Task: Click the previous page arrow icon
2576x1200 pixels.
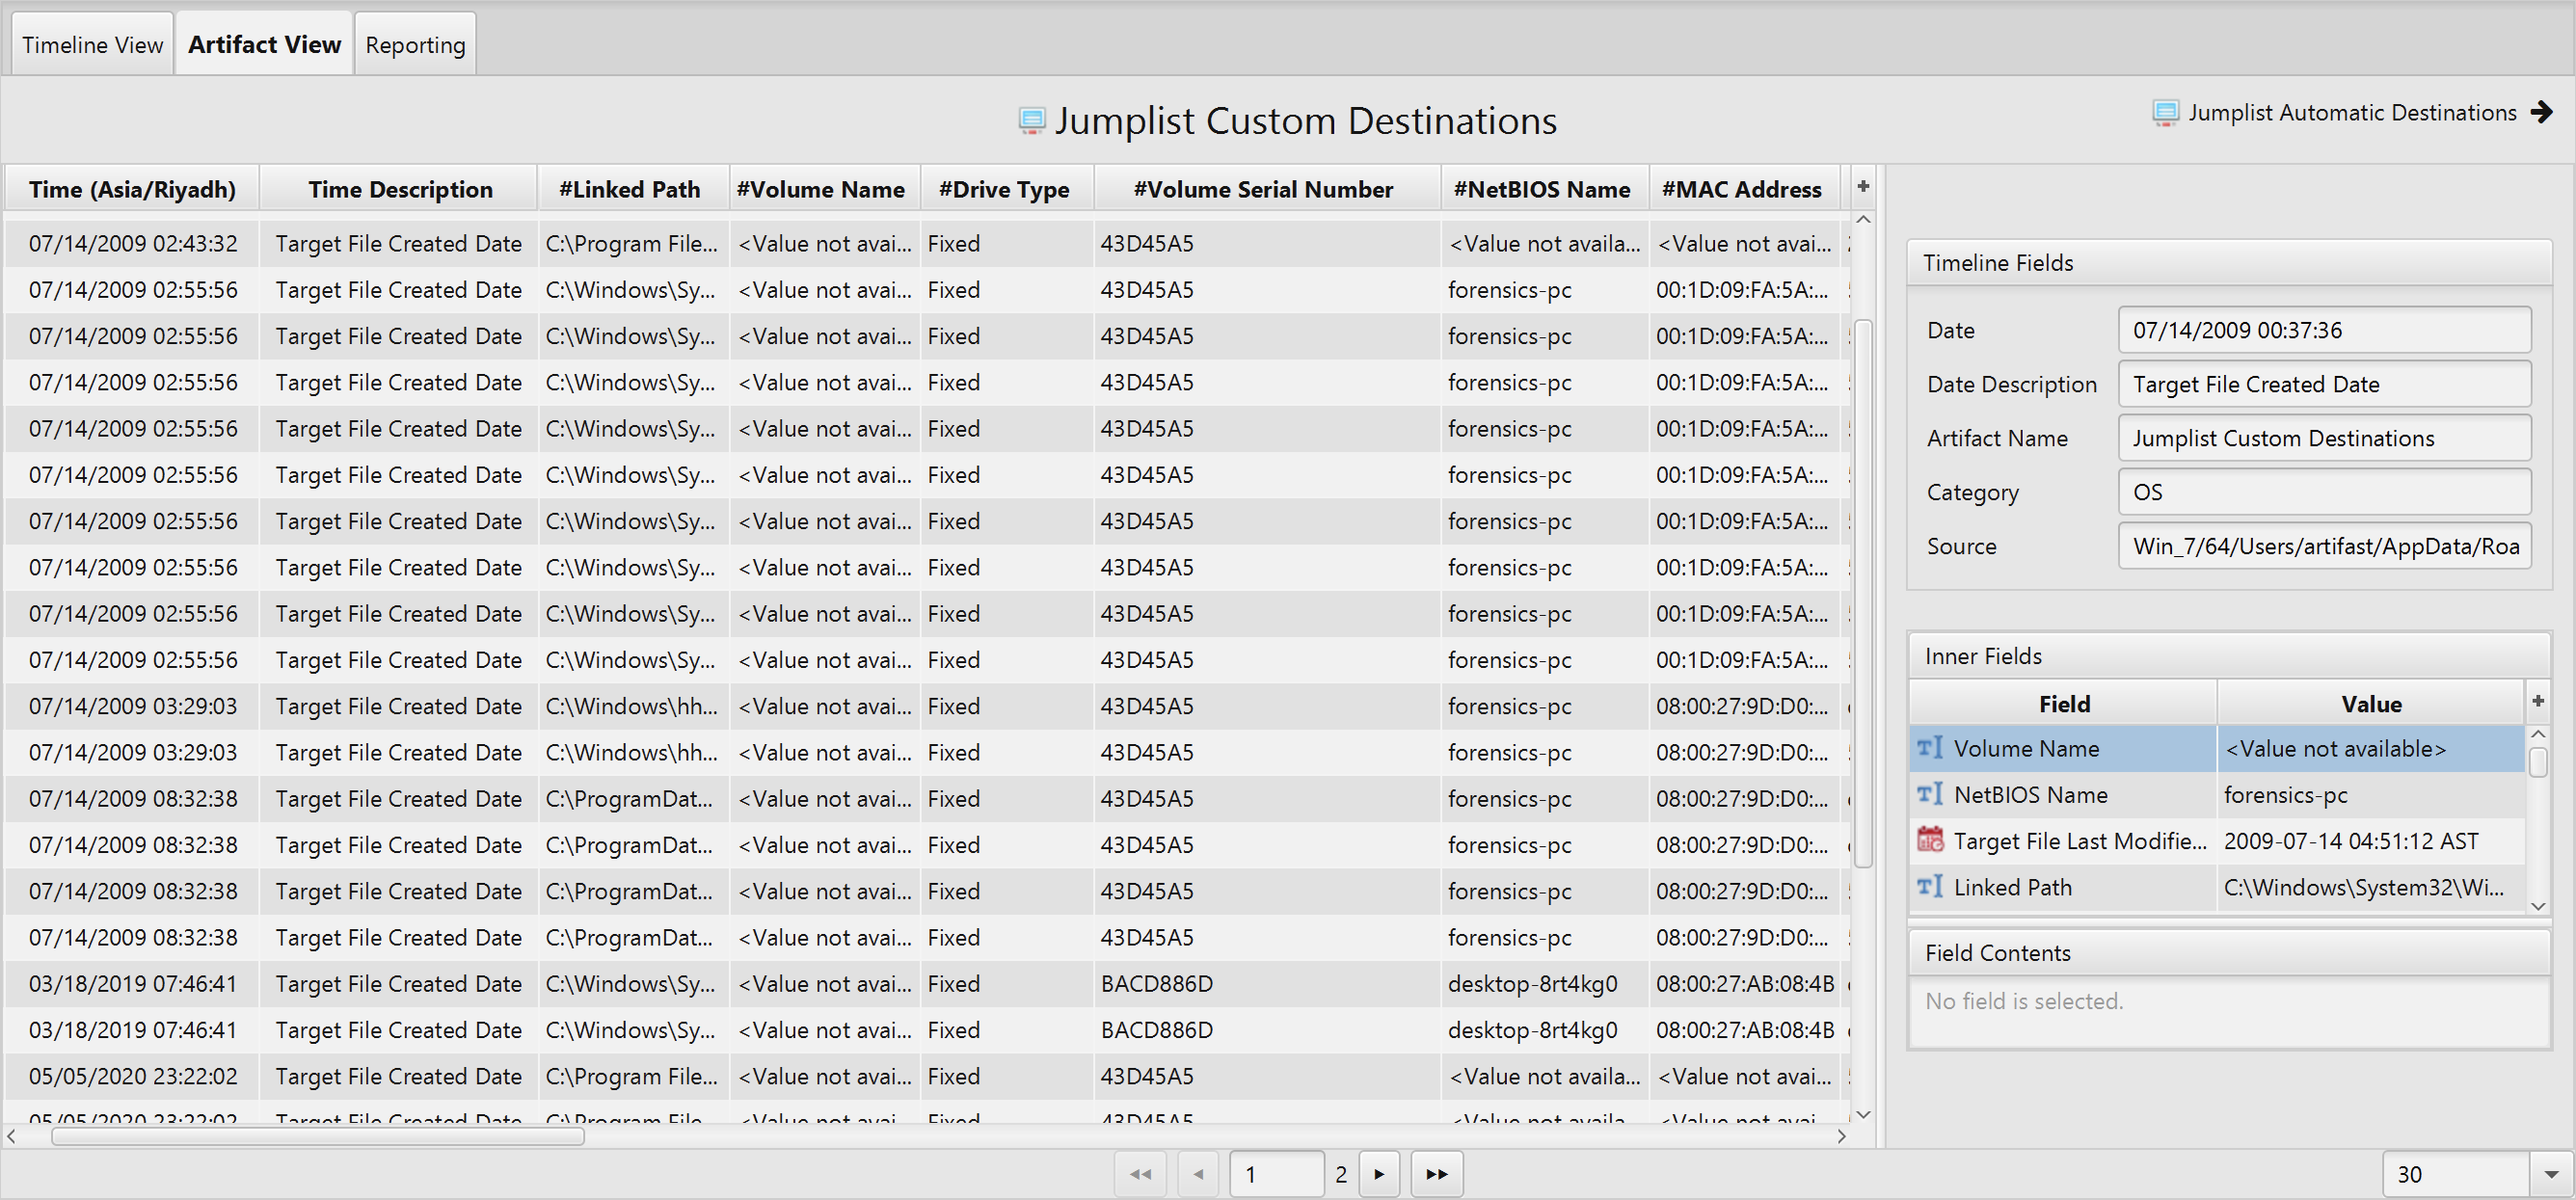Action: 1197,1174
